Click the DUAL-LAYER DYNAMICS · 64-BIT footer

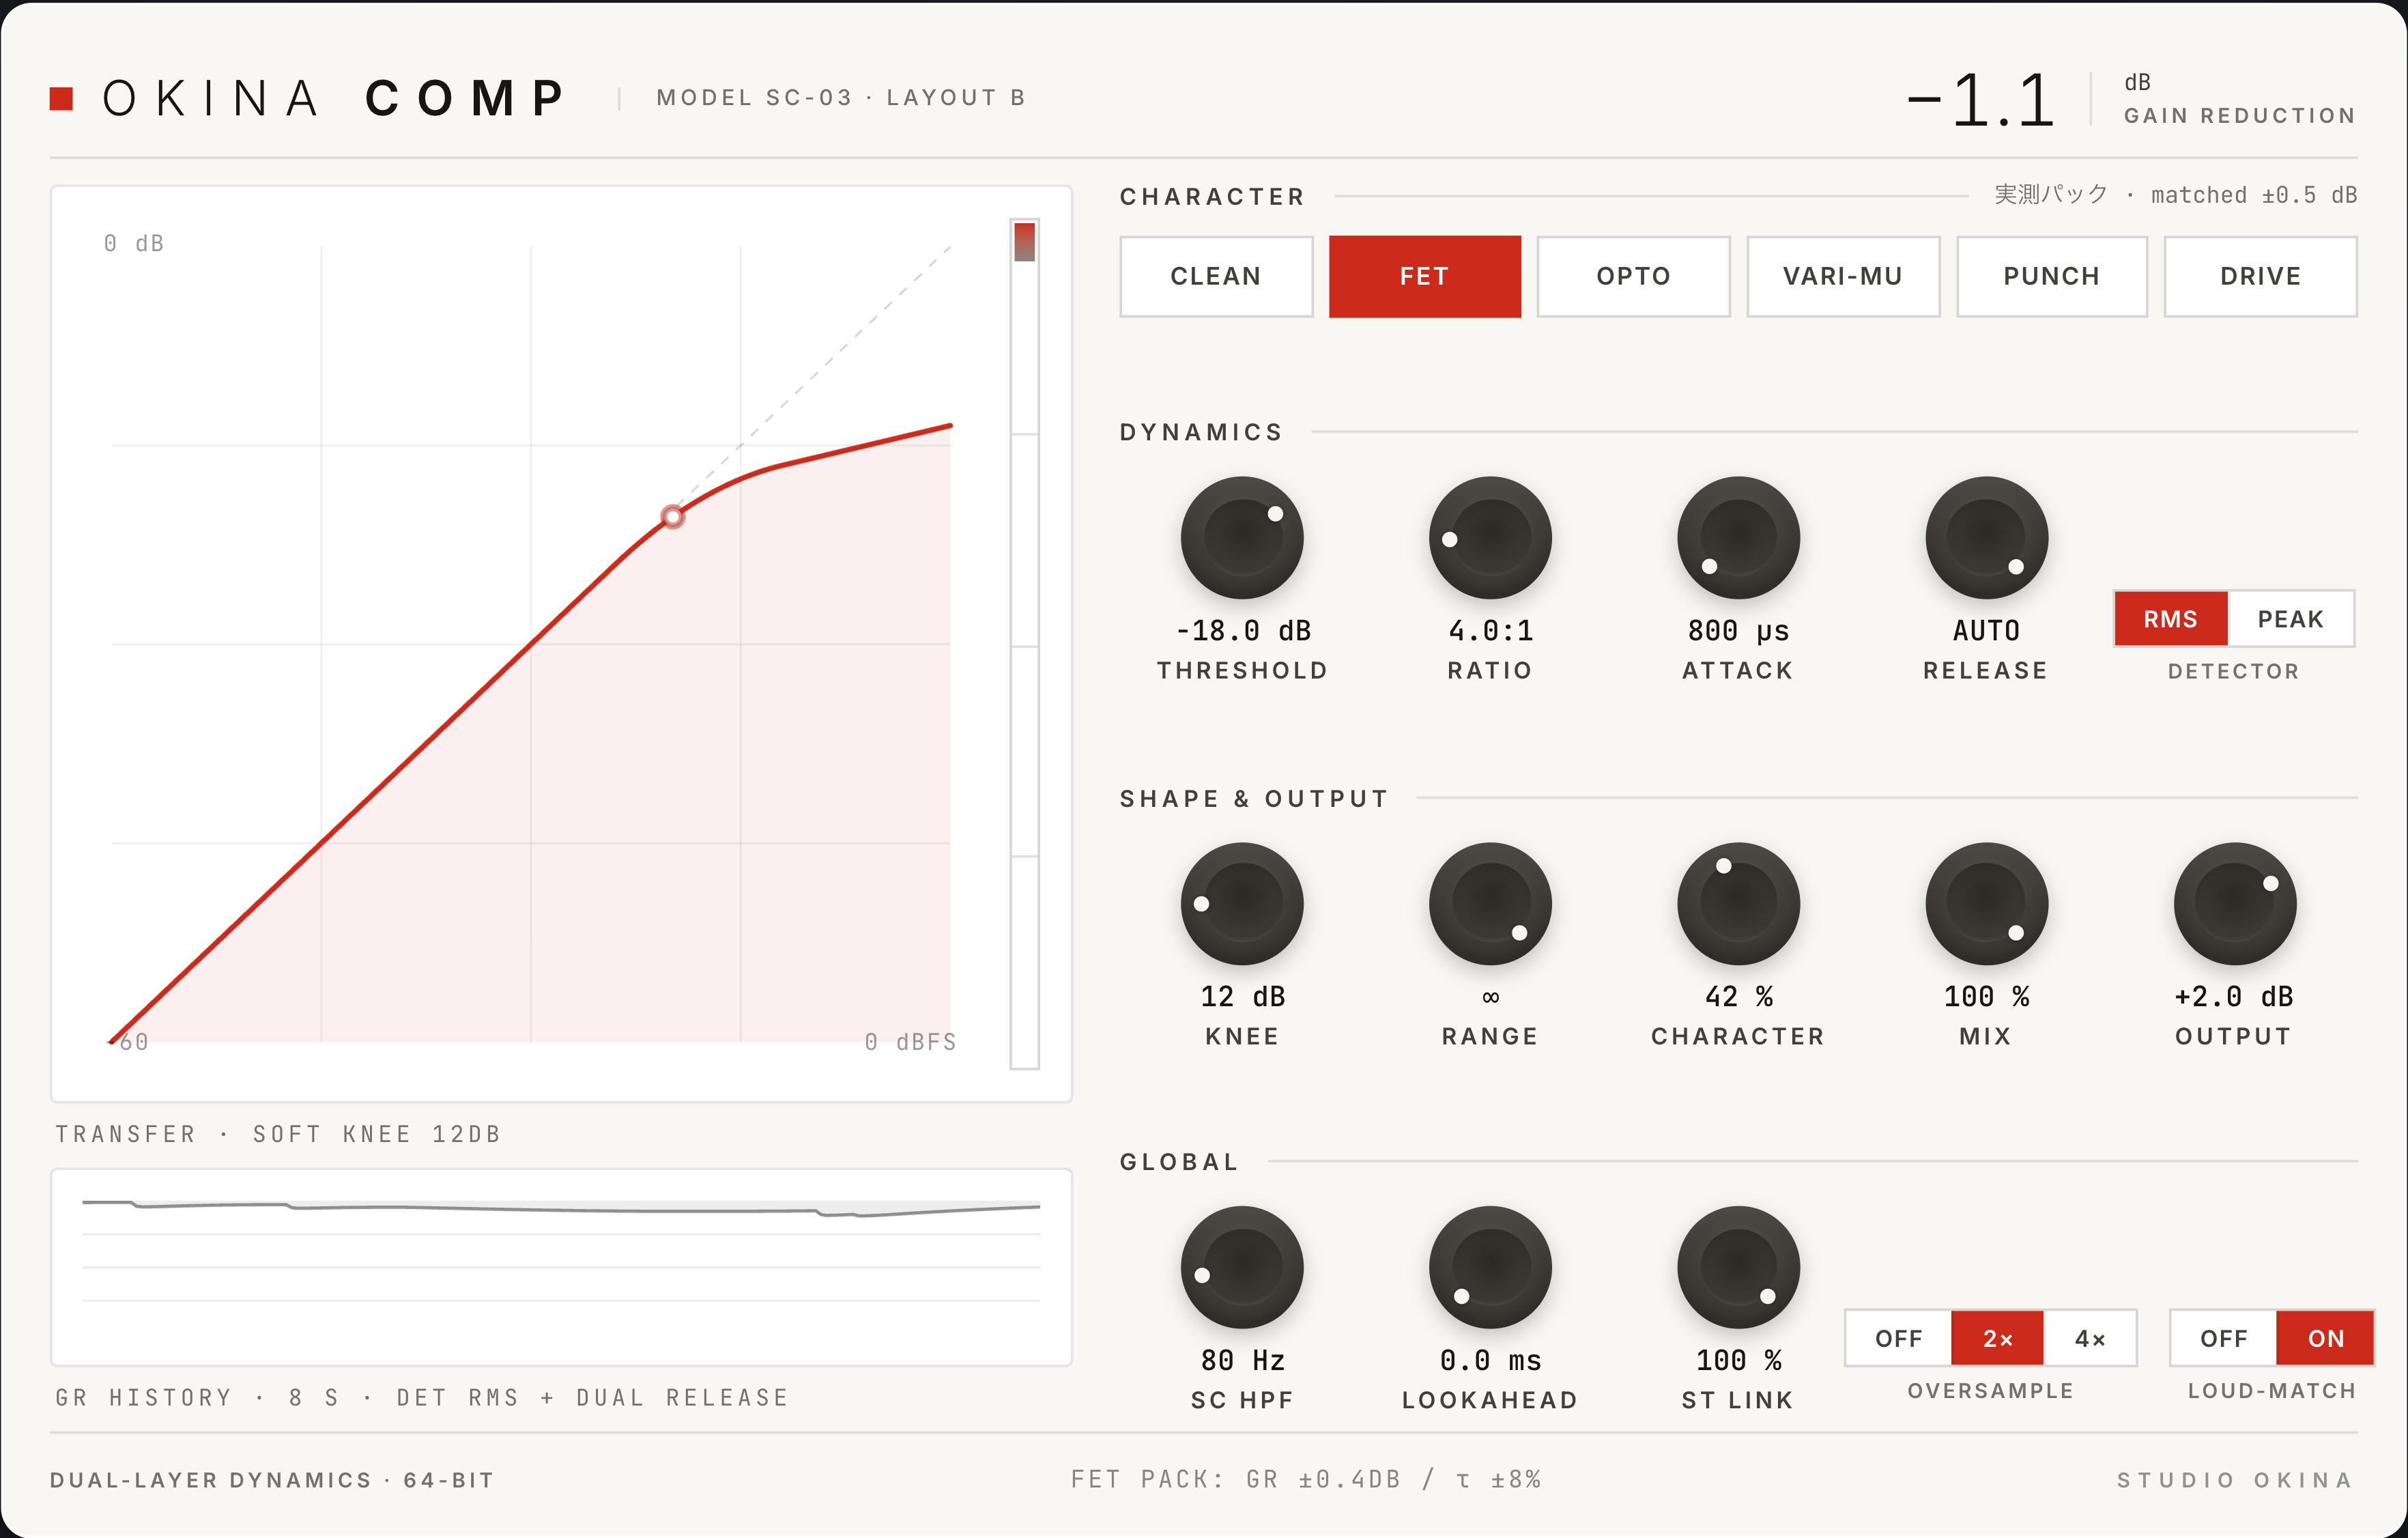coord(272,1480)
